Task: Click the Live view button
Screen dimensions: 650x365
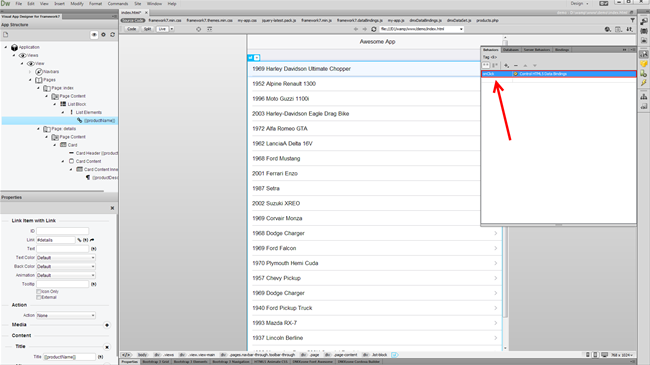Action: (162, 29)
